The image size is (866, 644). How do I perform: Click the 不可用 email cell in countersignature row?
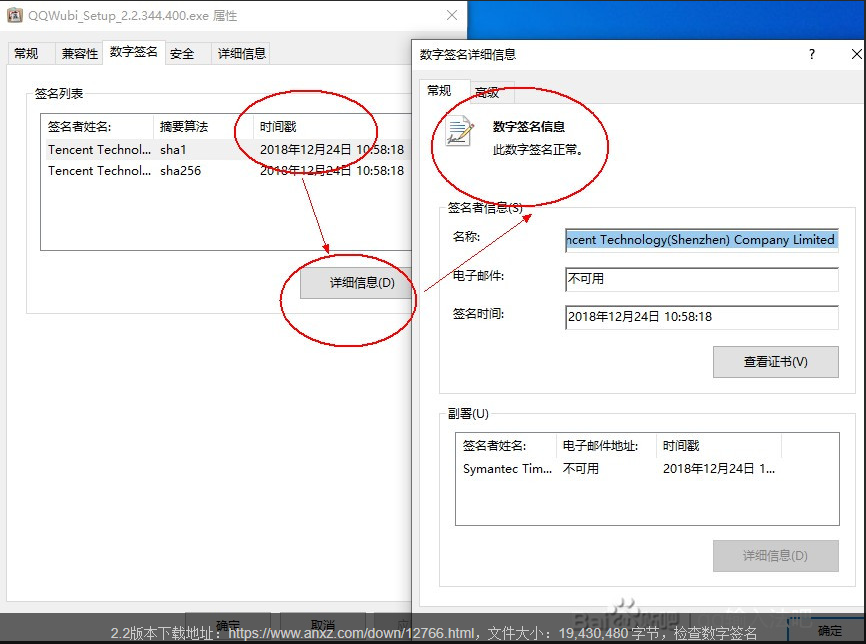click(x=580, y=469)
